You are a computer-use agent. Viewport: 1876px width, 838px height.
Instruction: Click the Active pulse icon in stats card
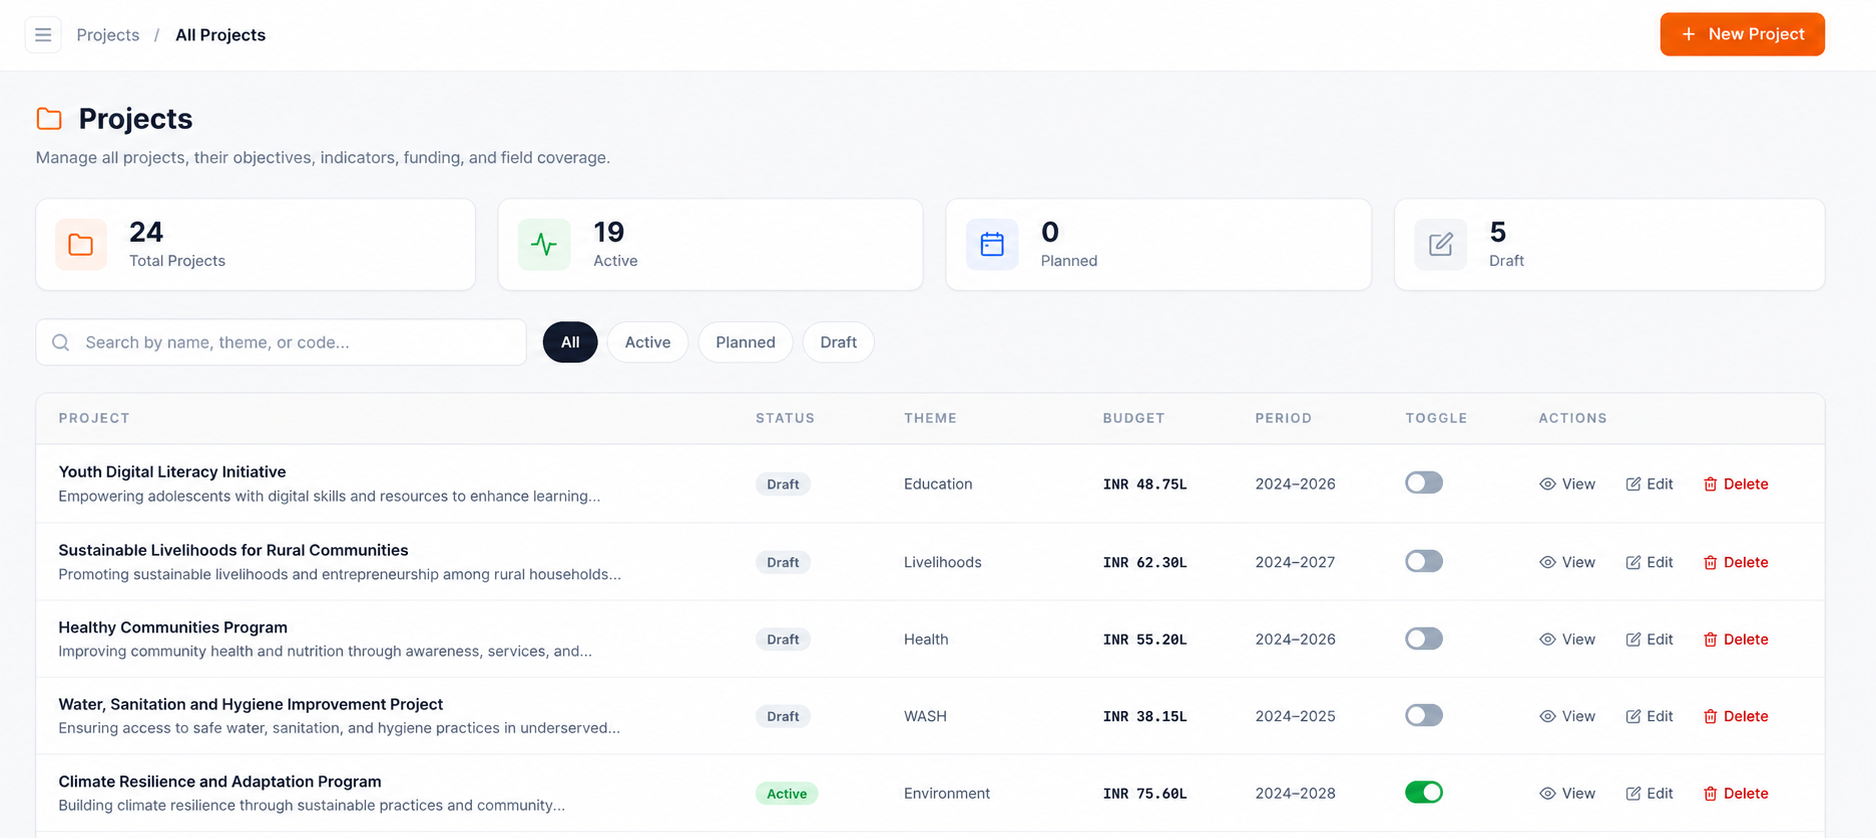(544, 244)
